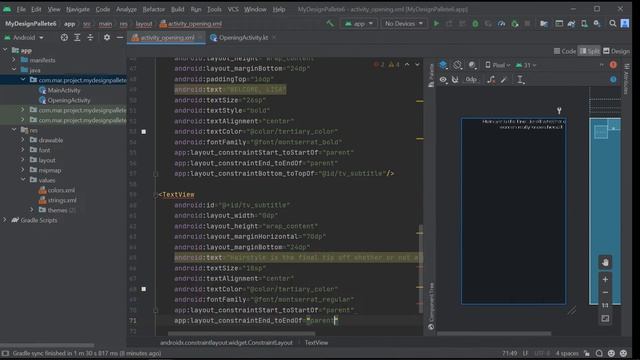Click Collapse All icon in Project panel

point(90,38)
